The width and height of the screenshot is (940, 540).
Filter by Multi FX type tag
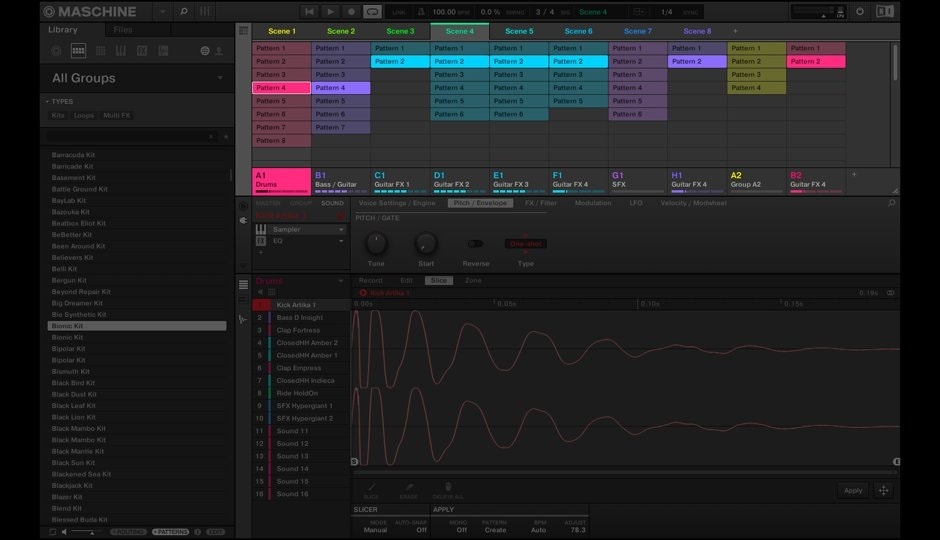[116, 116]
